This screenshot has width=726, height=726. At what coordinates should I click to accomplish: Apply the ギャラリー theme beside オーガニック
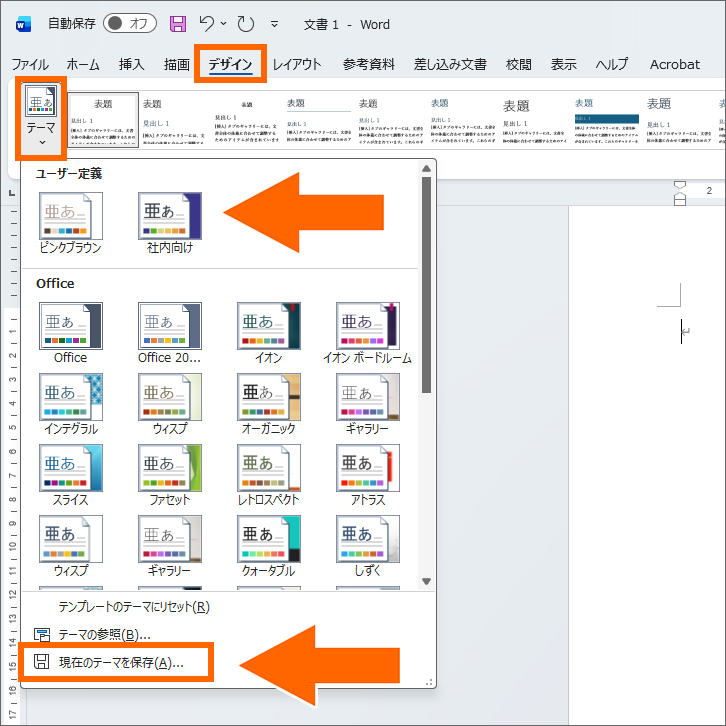pos(368,405)
